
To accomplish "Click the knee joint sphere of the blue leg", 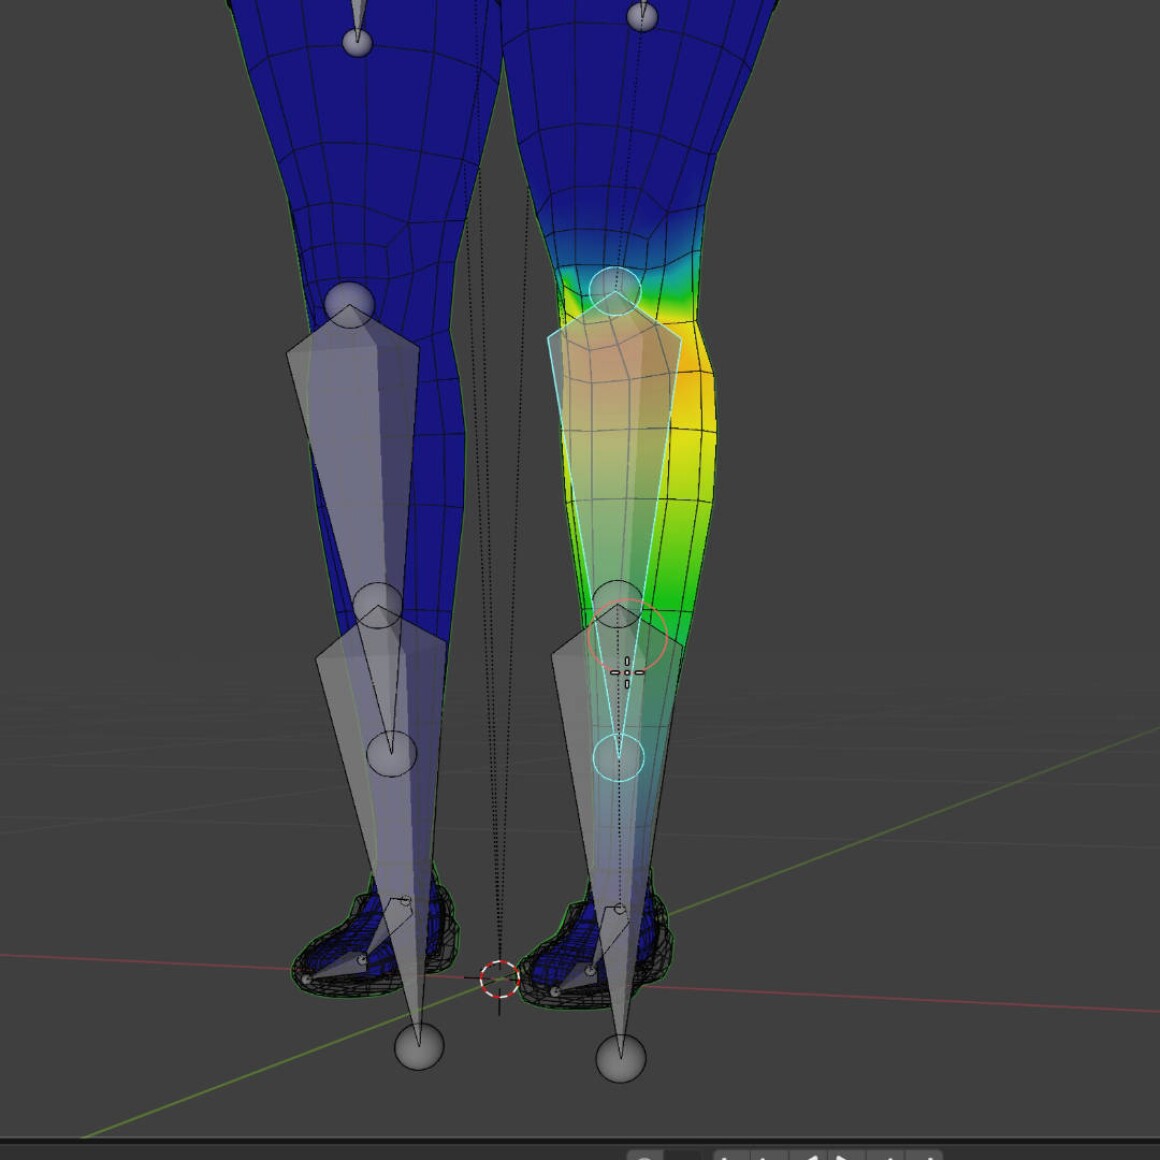I will tap(349, 304).
